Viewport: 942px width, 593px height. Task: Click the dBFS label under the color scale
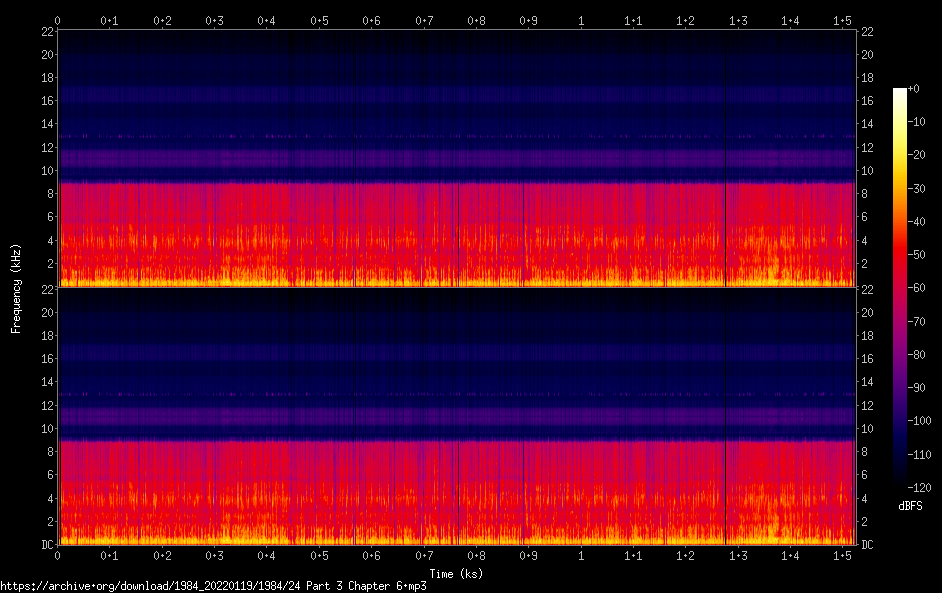coord(910,507)
